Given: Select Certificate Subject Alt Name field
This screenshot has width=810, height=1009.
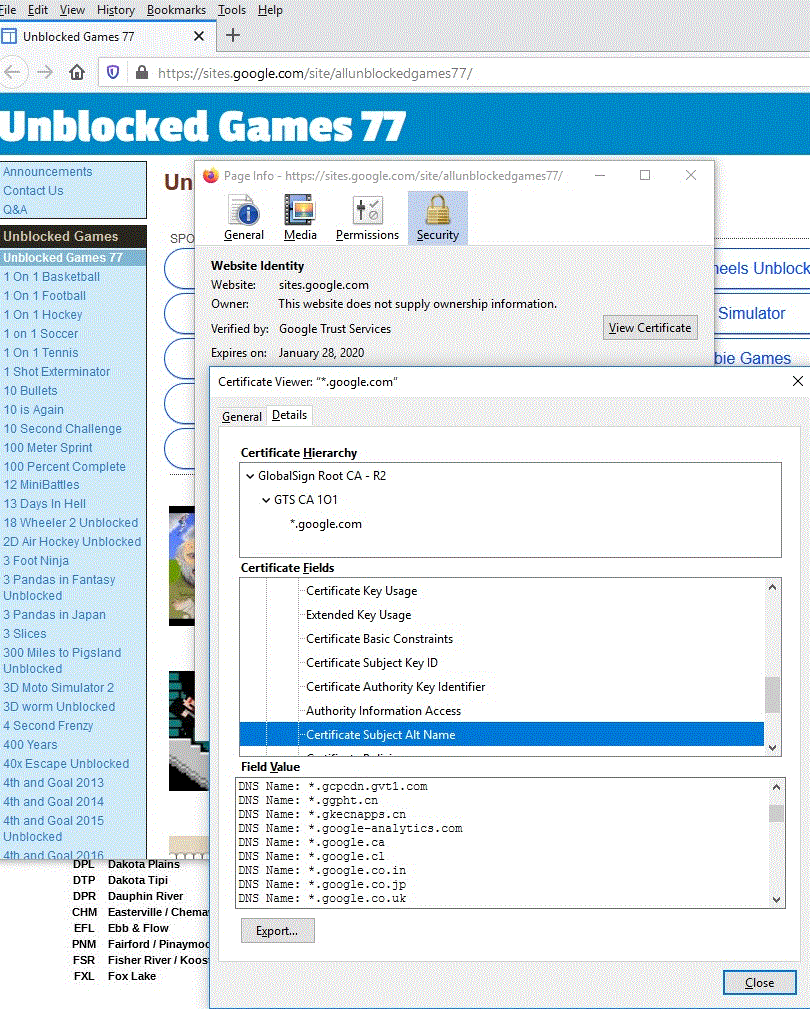Looking at the screenshot, I should pos(502,734).
